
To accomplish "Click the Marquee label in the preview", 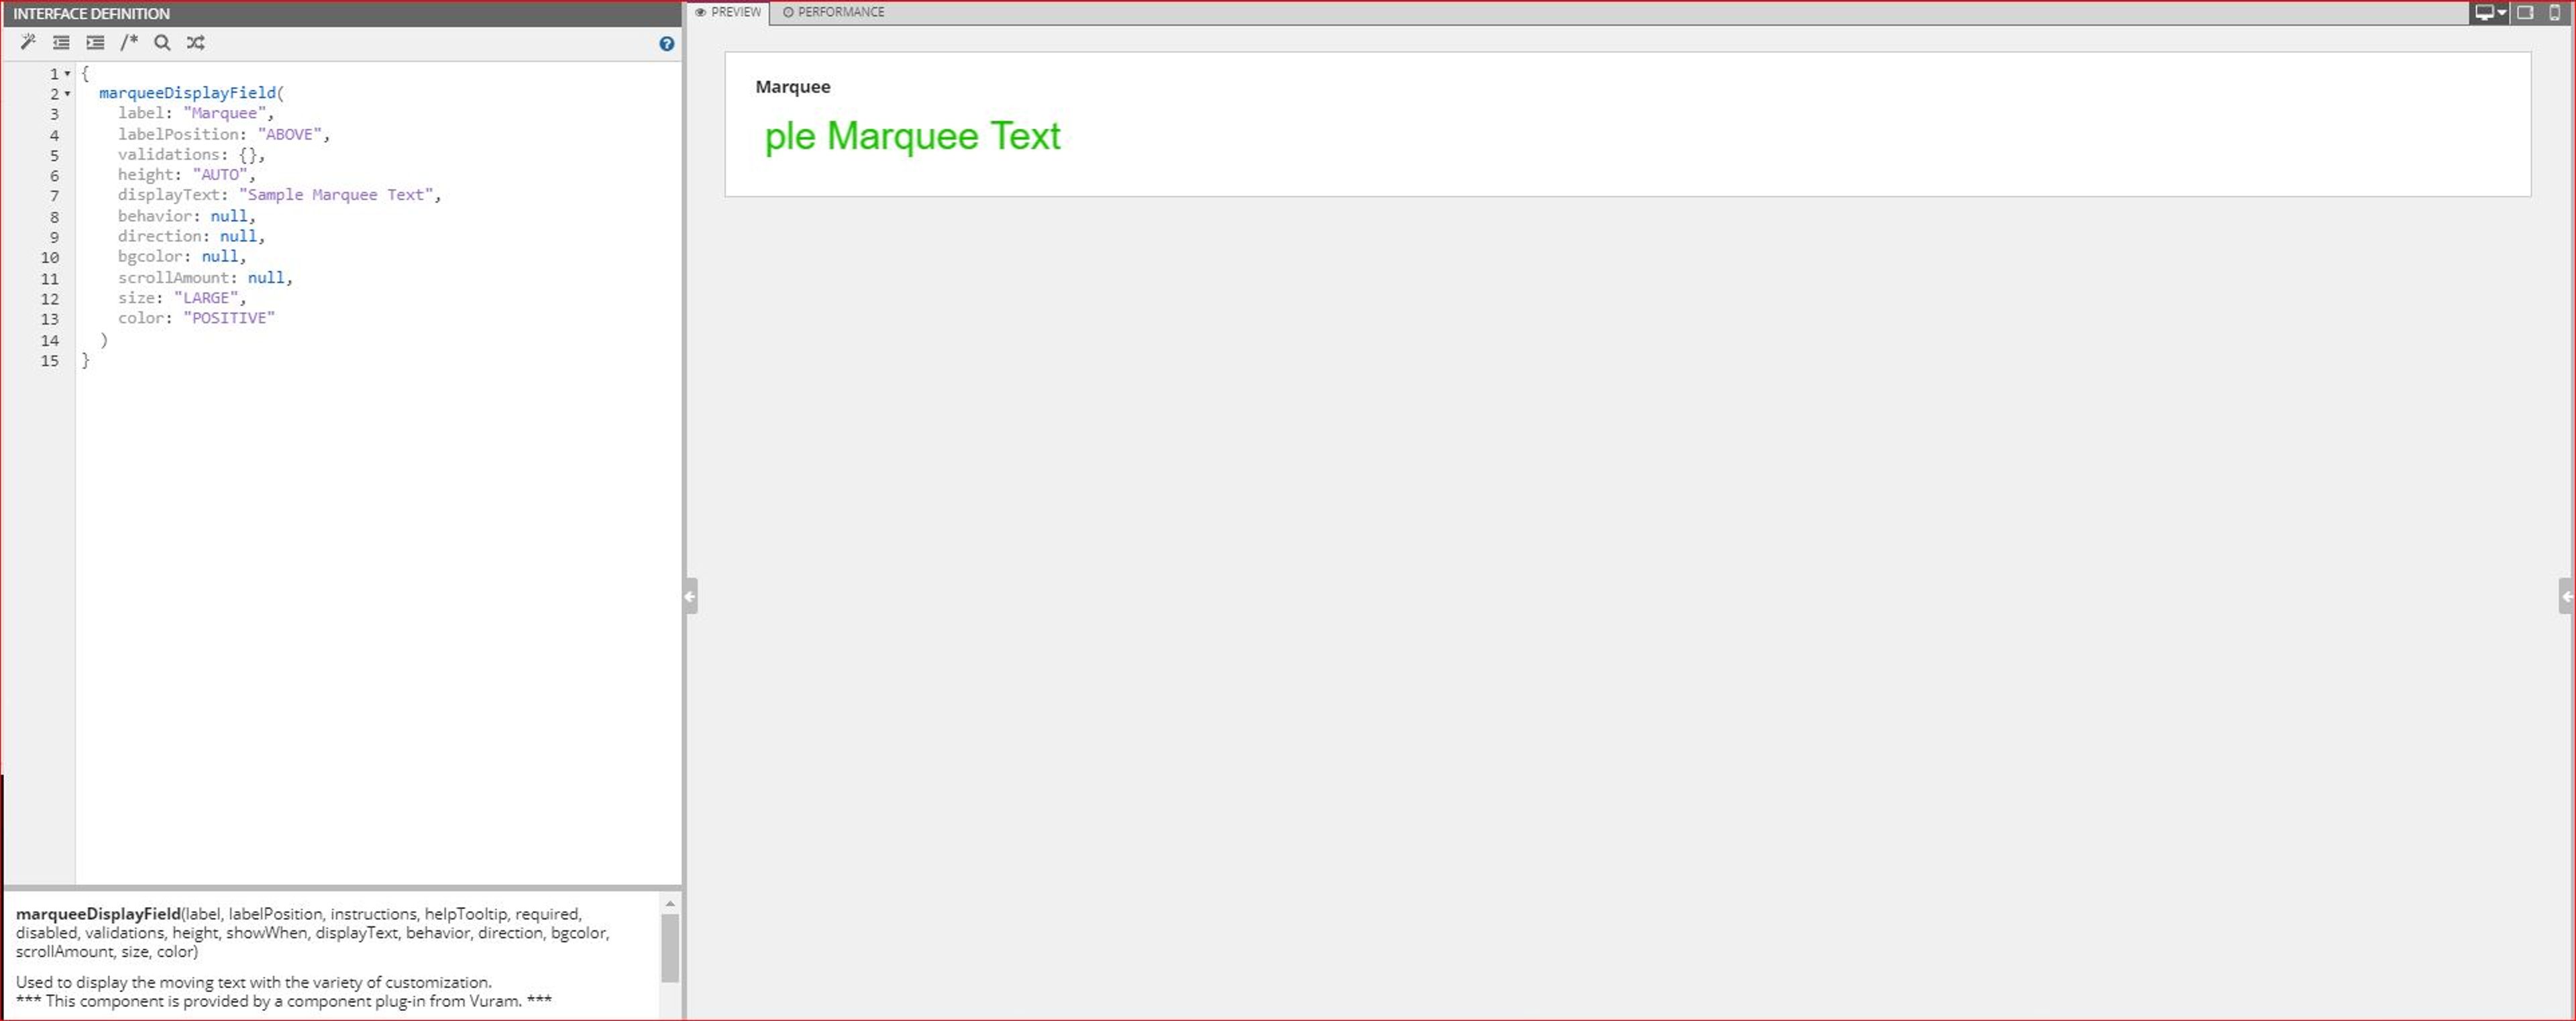I will [793, 87].
